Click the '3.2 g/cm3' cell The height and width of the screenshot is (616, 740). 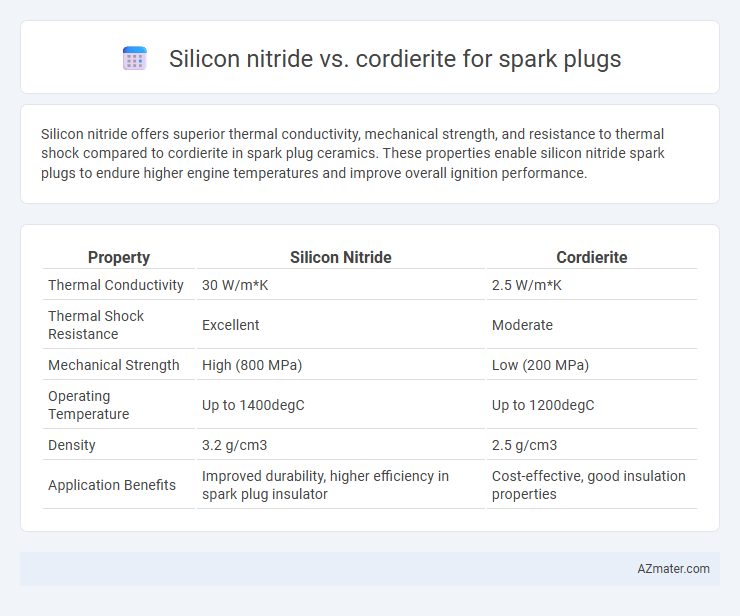(x=235, y=445)
